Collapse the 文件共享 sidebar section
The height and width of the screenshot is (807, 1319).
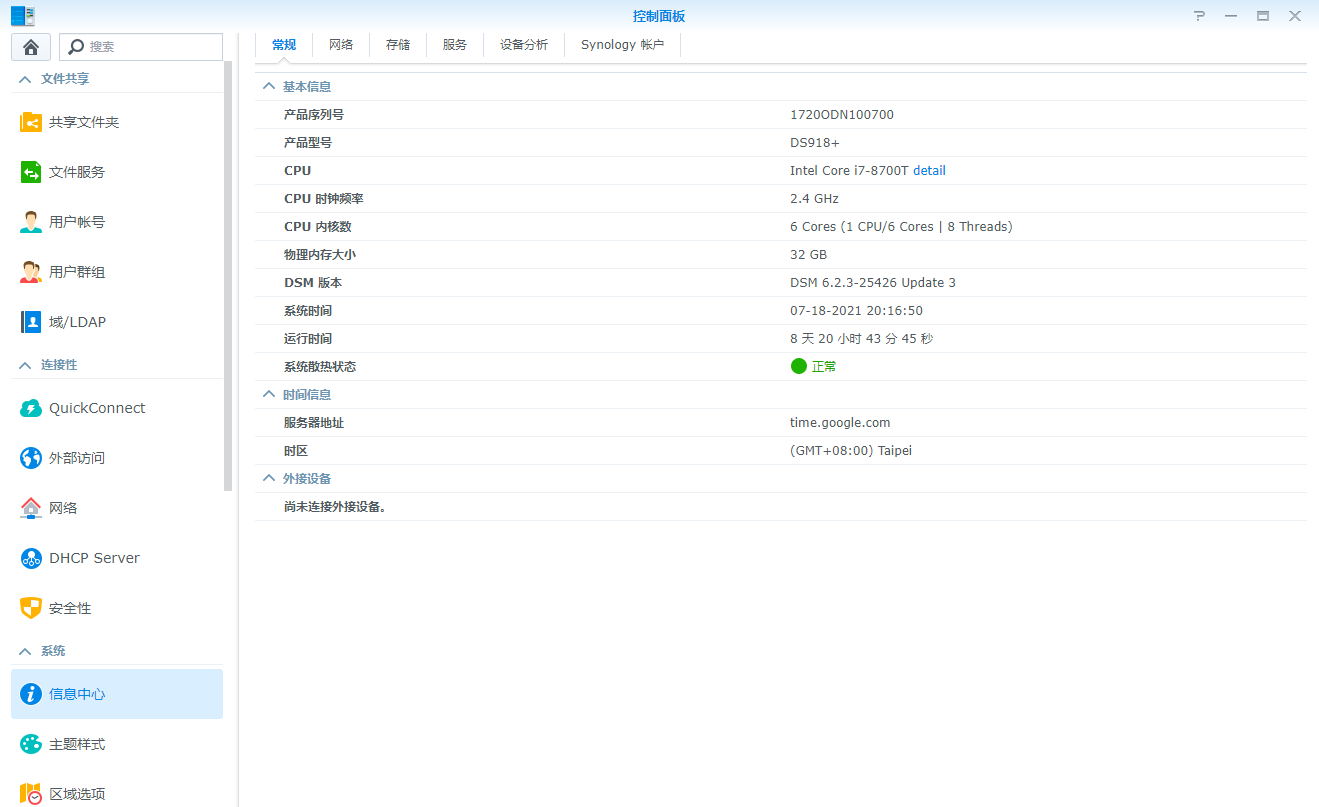click(x=25, y=79)
